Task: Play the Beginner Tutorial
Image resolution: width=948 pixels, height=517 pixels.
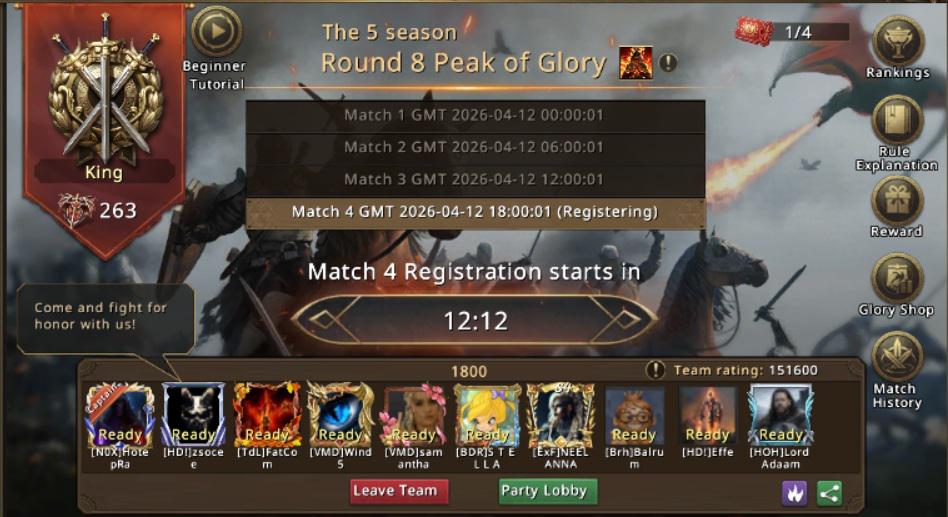Action: (217, 31)
